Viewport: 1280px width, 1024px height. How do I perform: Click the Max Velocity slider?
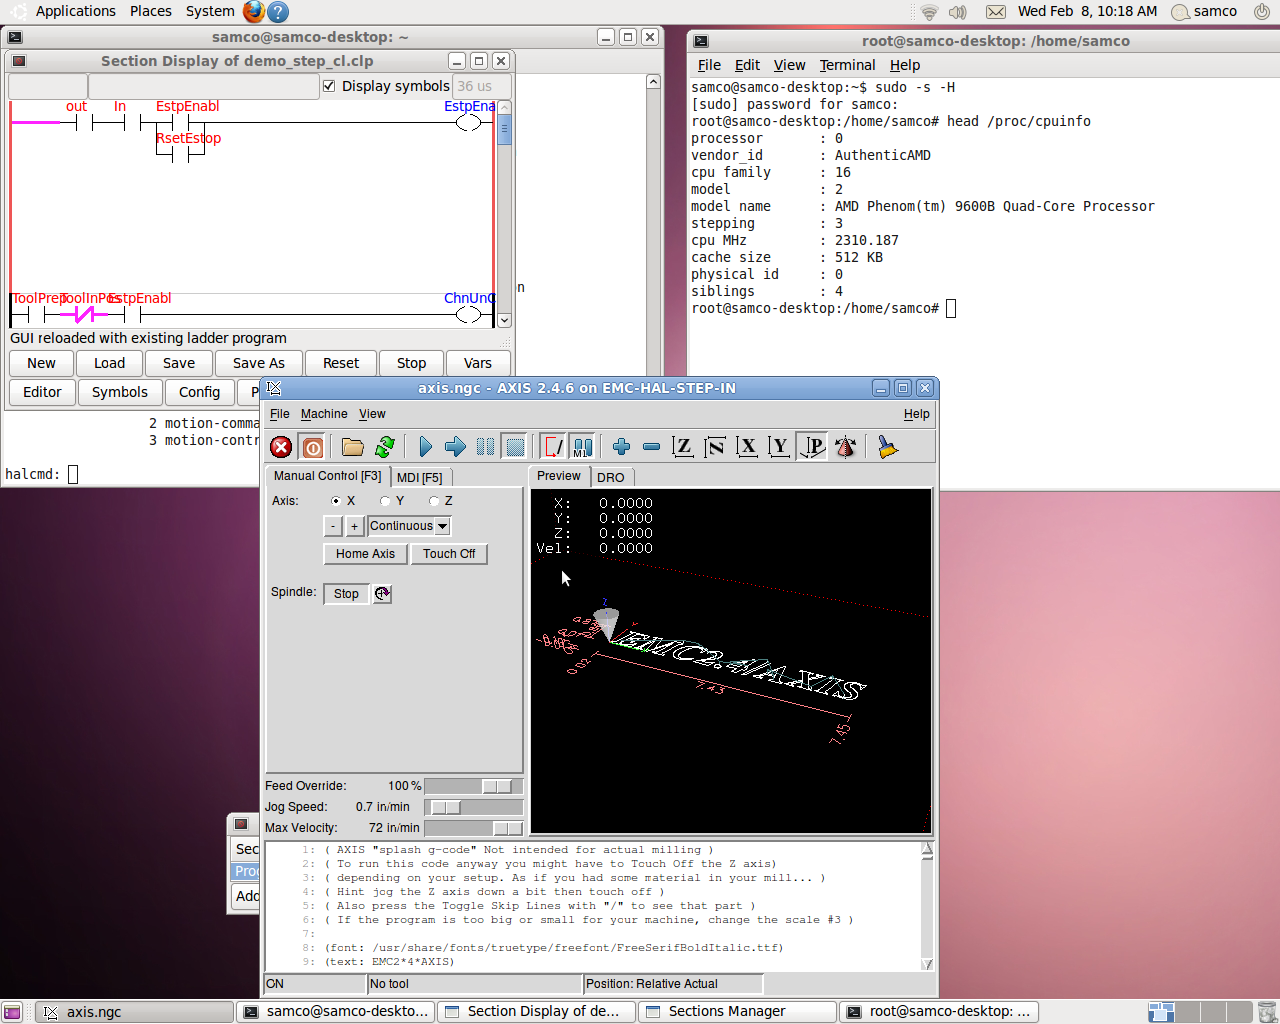click(x=474, y=828)
